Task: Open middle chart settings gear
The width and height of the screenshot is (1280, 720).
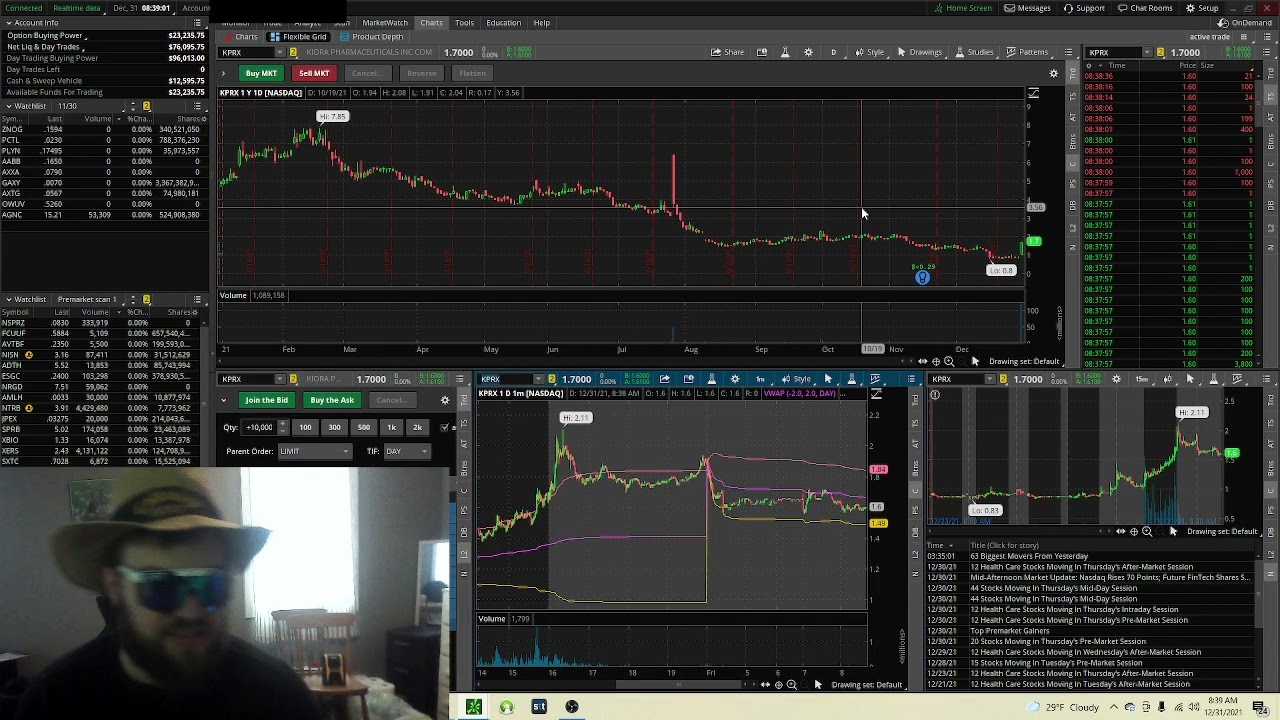Action: click(735, 379)
